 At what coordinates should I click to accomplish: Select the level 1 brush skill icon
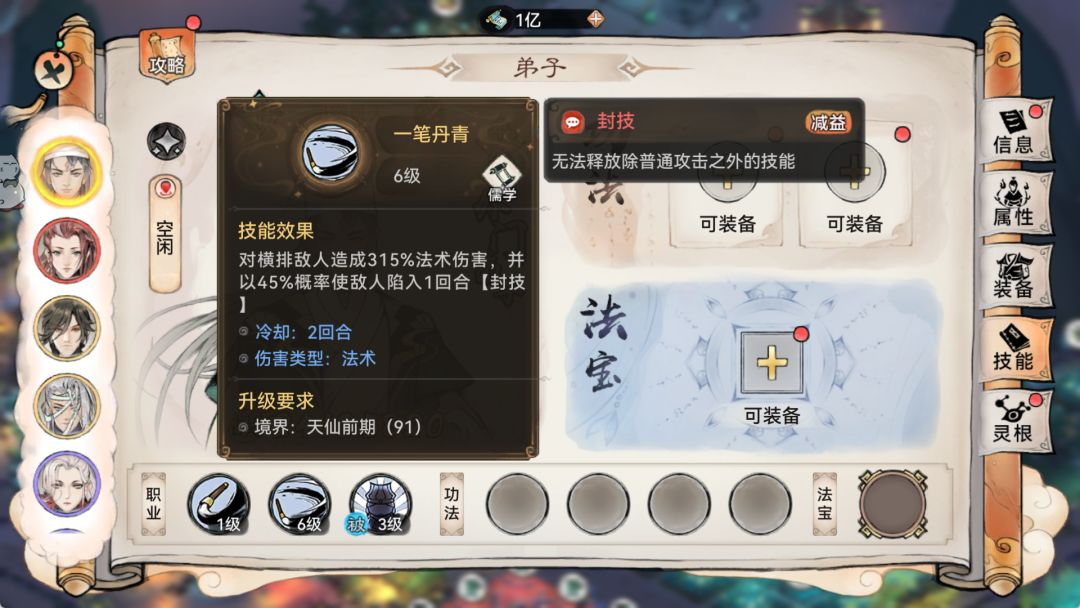click(218, 505)
